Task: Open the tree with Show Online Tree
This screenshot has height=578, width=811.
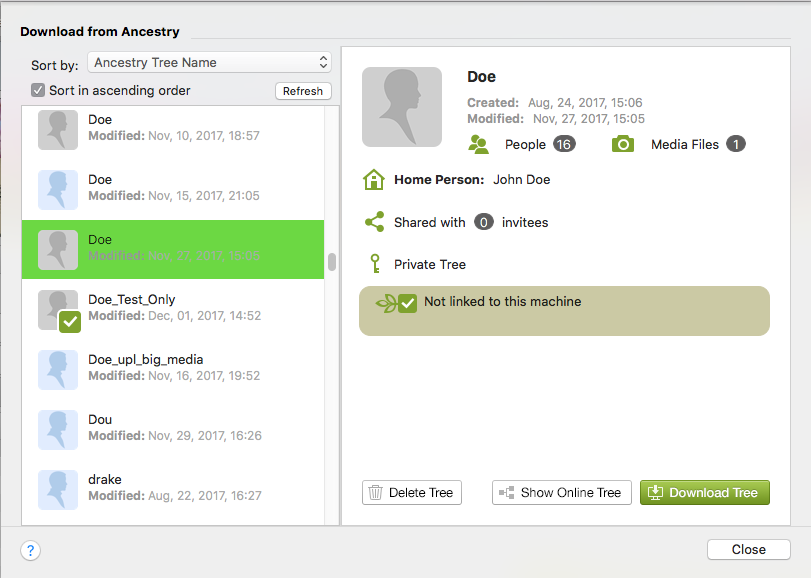Action: coord(562,493)
